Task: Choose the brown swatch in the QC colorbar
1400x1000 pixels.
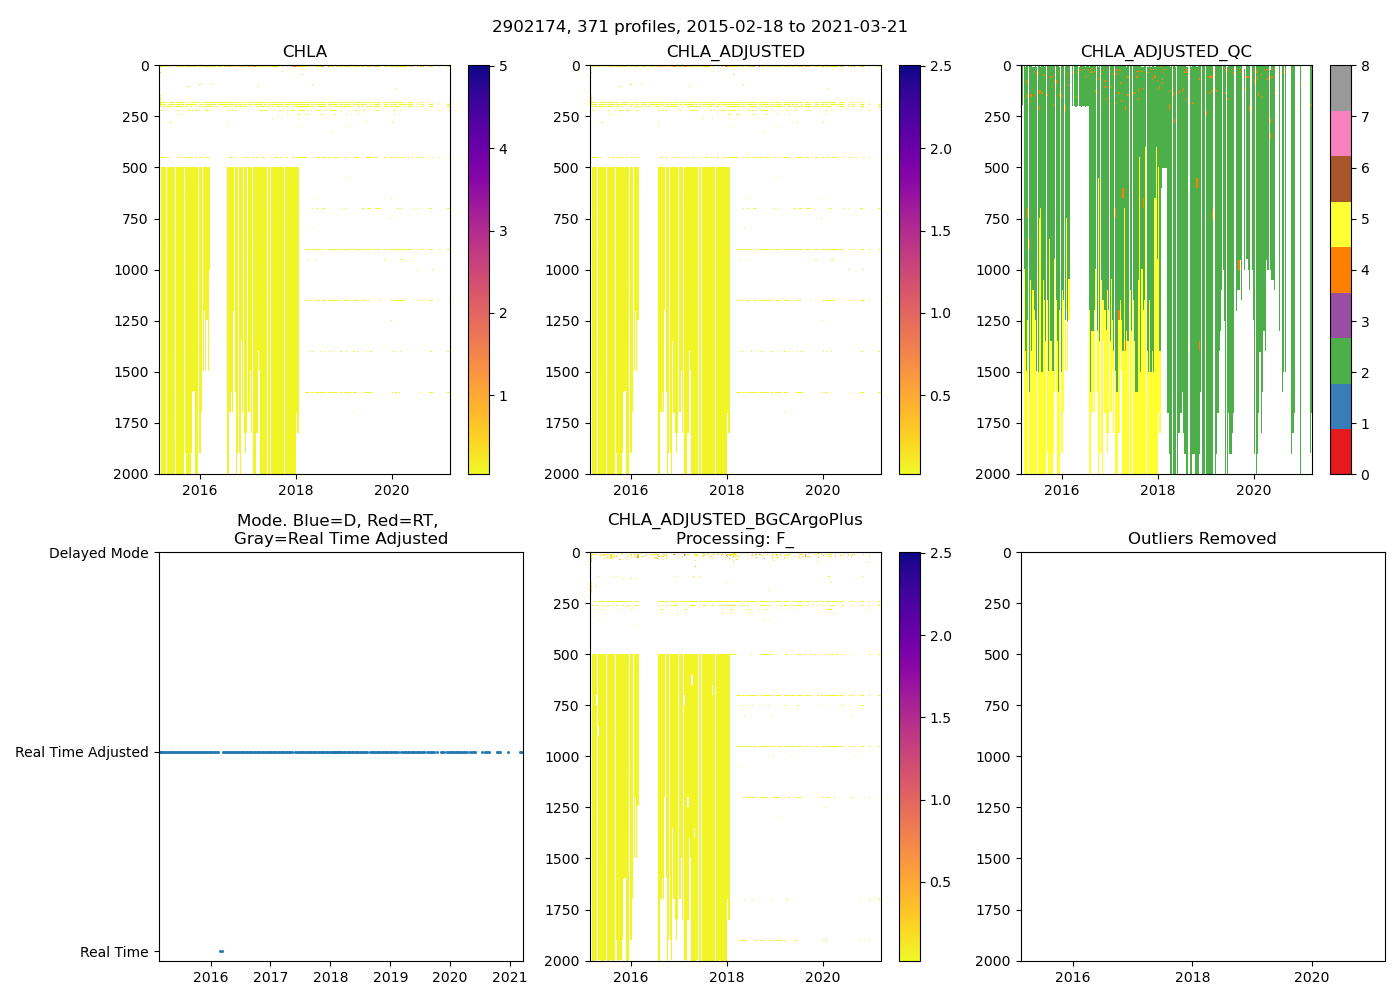Action: [x=1341, y=179]
